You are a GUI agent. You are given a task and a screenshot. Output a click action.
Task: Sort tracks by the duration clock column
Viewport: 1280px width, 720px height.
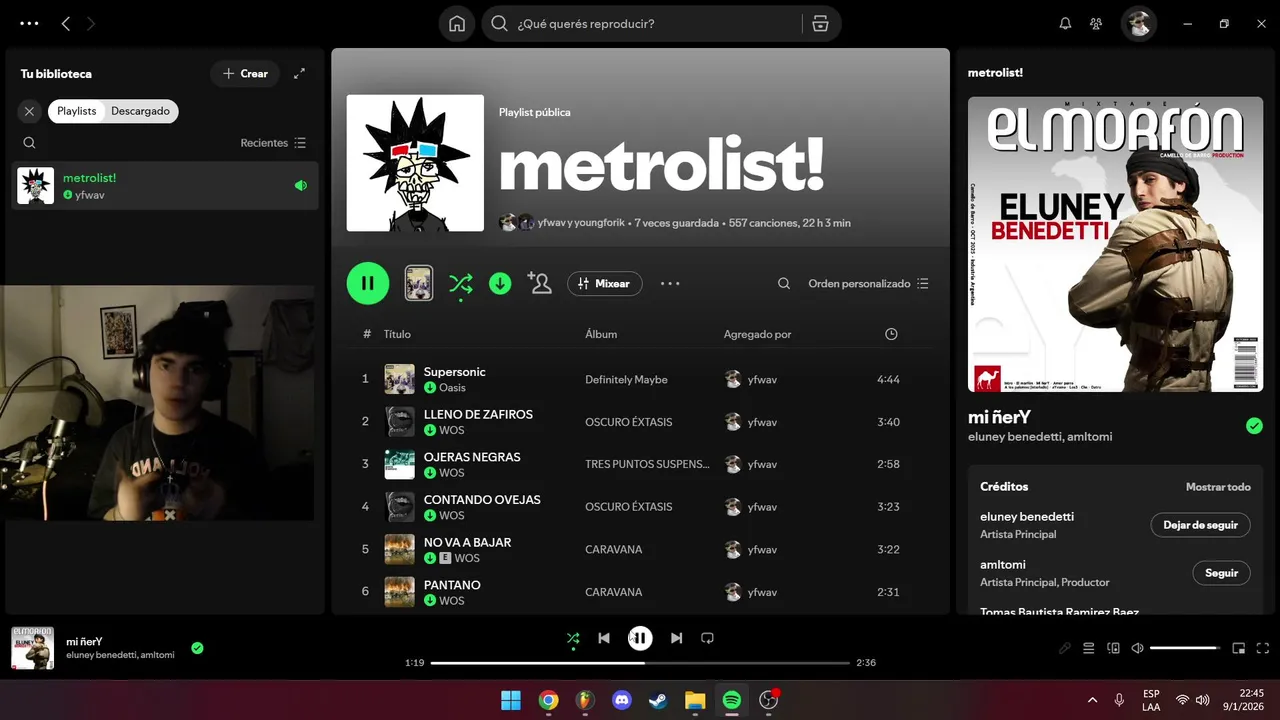(x=891, y=334)
